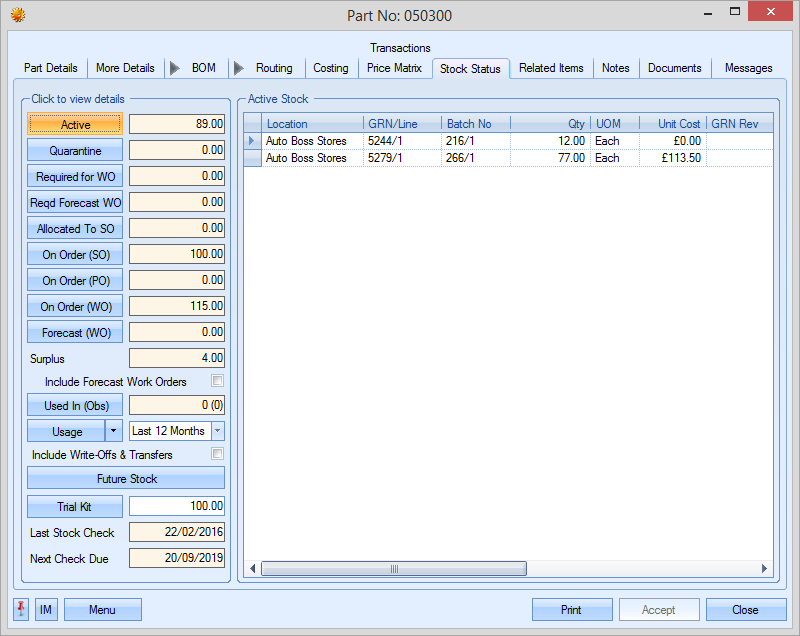Tick Include Write-Offs & Transfers checkbox
The height and width of the screenshot is (636, 800).
[217, 455]
